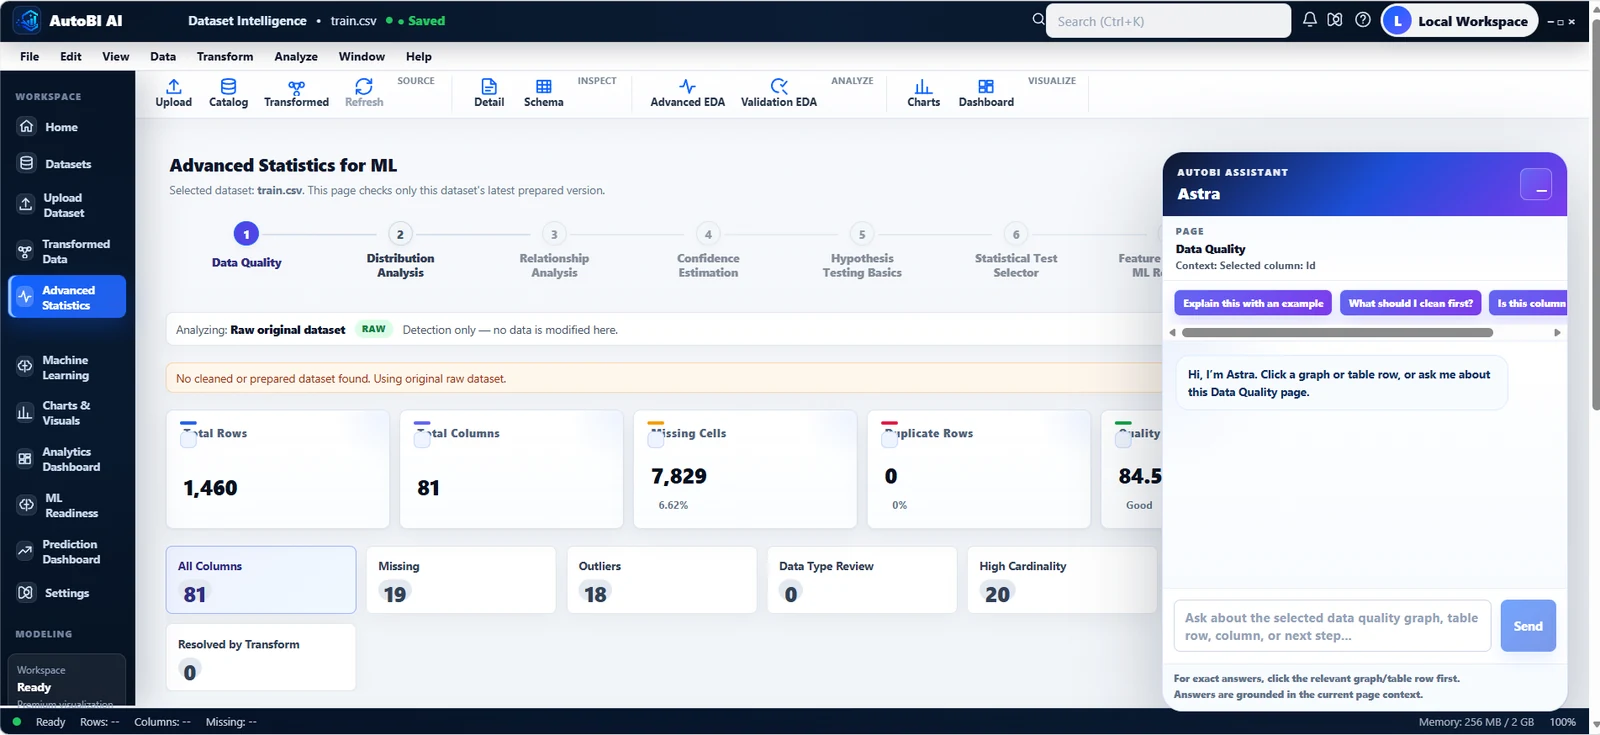The height and width of the screenshot is (735, 1600).
Task: Open Analytics Dashboard in the sidebar
Action: pos(67,459)
